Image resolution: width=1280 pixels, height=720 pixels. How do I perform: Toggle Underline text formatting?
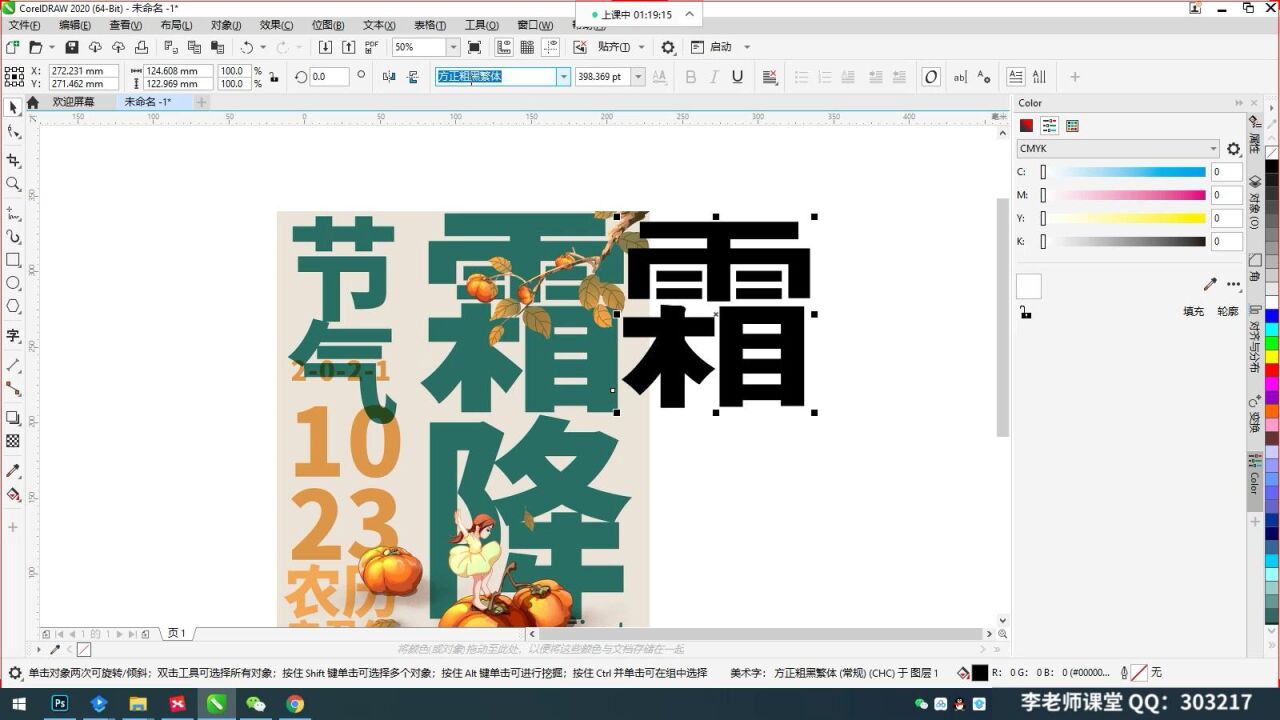tap(737, 77)
